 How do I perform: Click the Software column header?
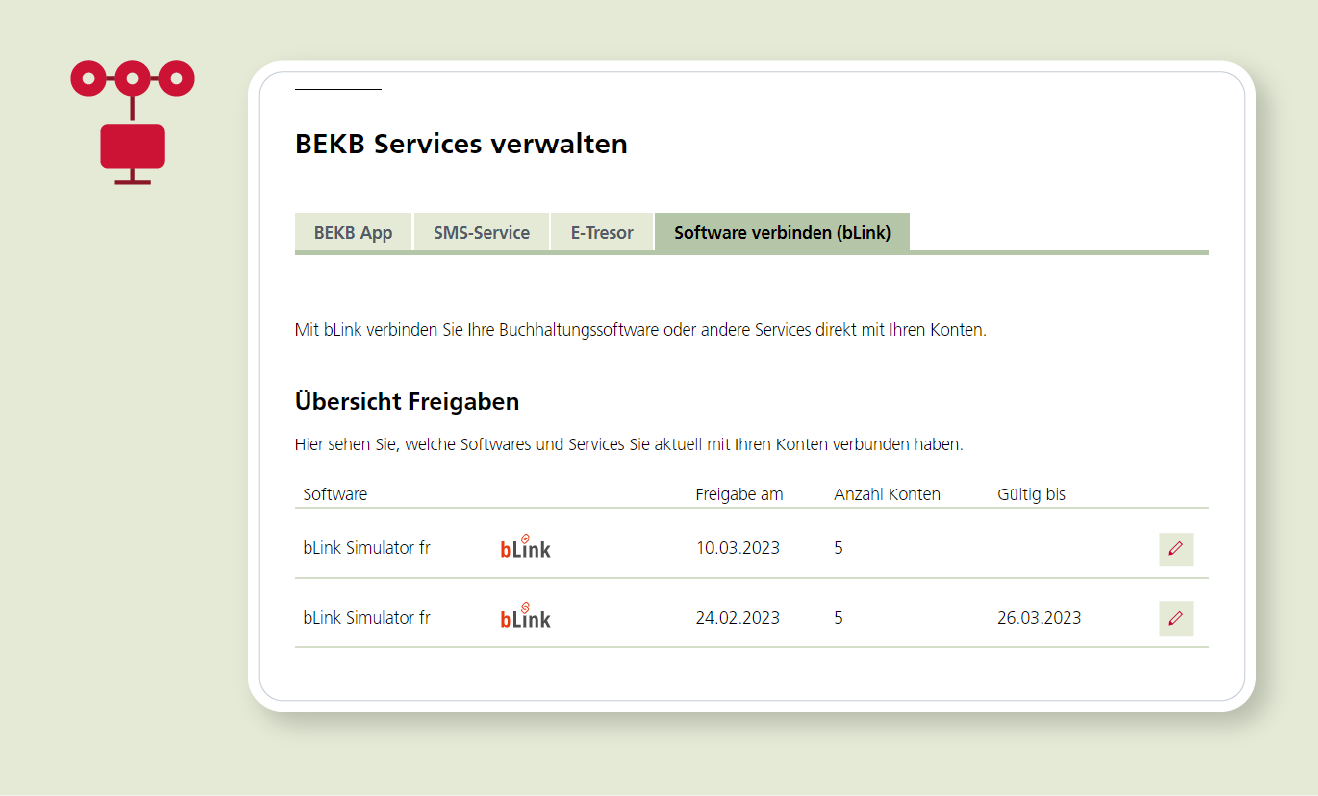click(x=335, y=494)
